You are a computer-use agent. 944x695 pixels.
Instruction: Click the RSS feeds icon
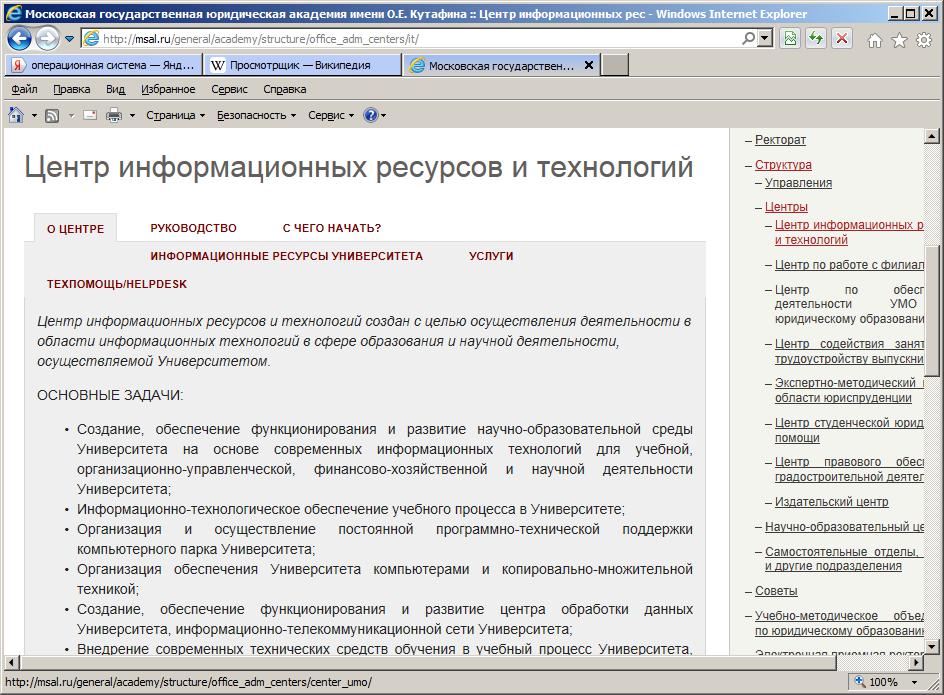click(x=52, y=115)
